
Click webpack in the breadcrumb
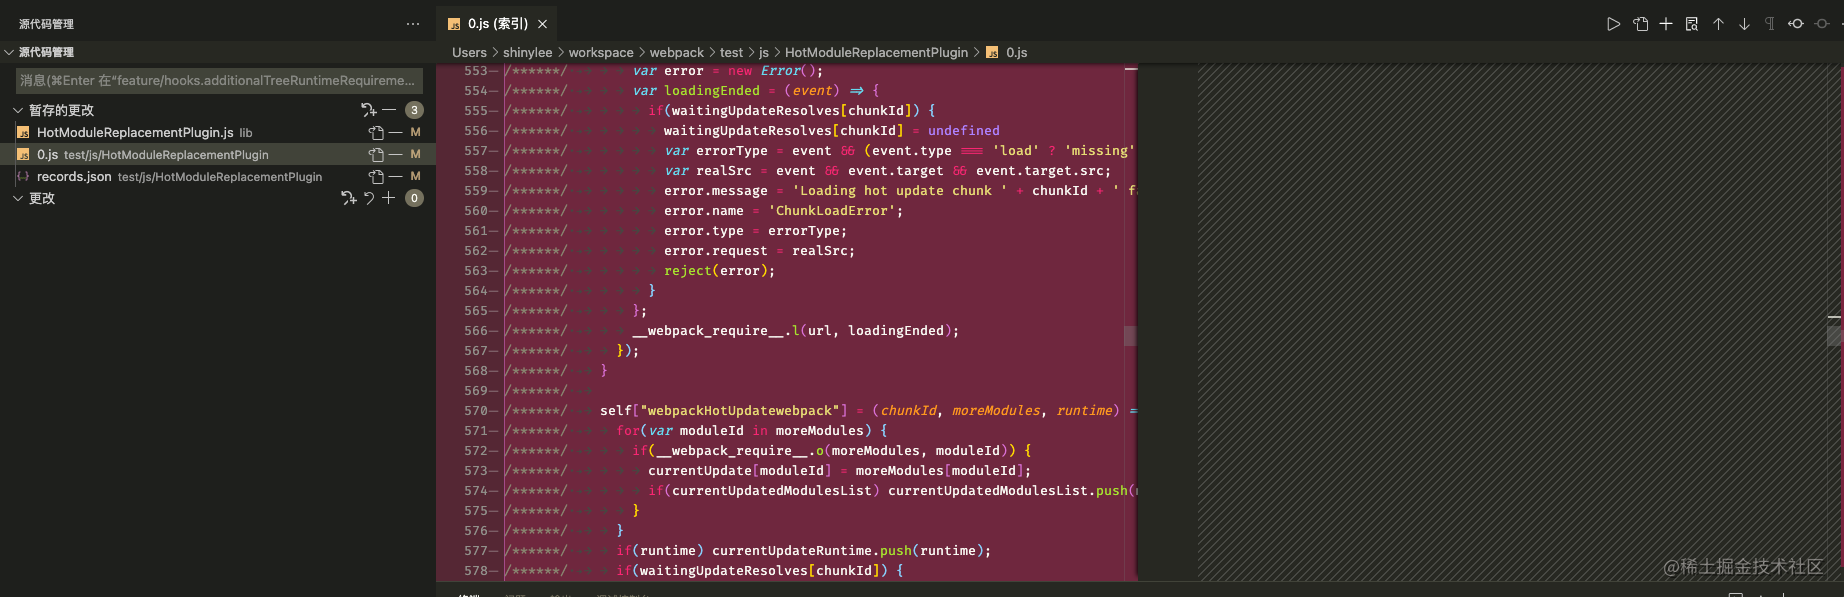[x=677, y=52]
